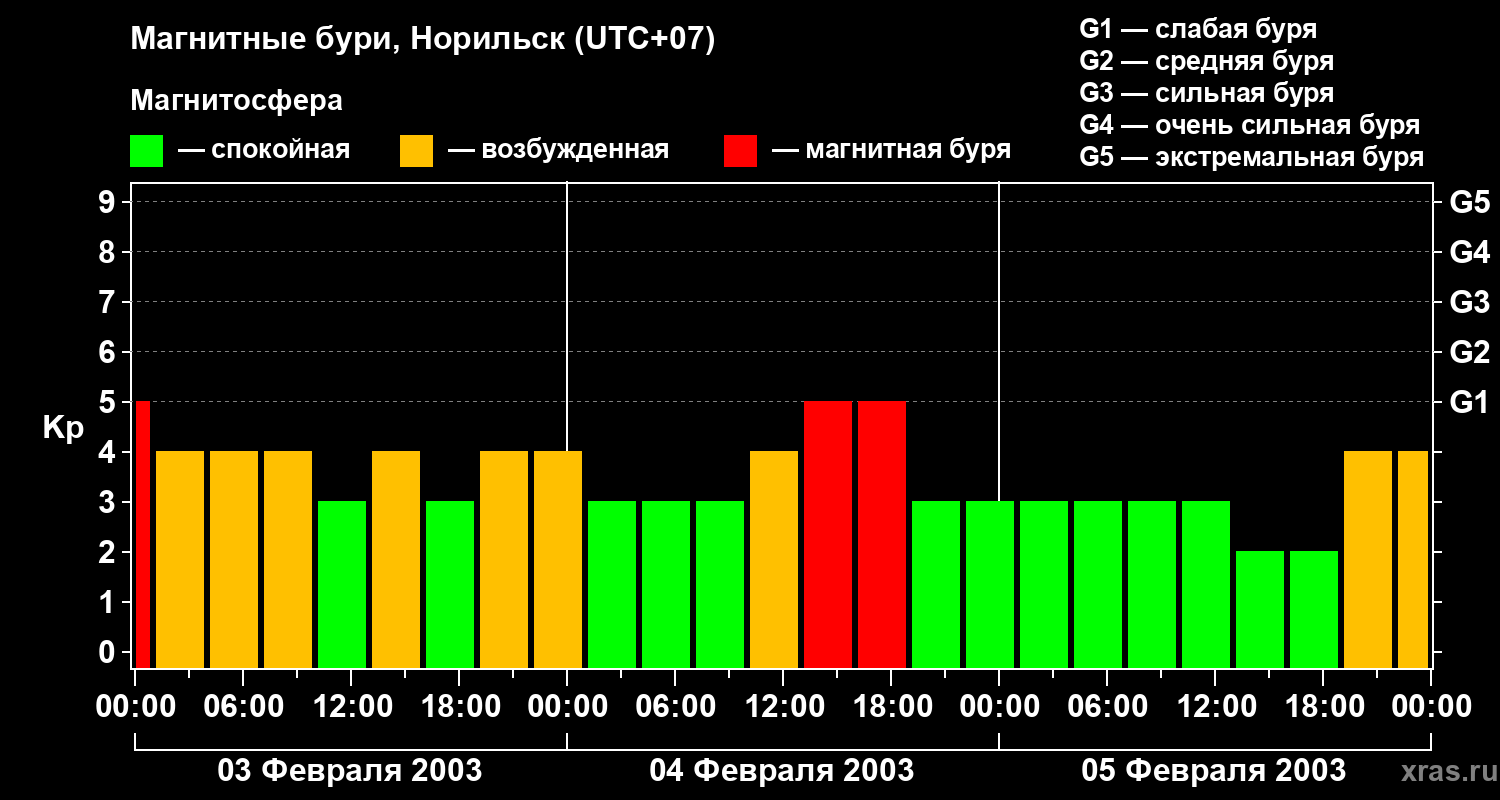1500x800 pixels.
Task: Click the yellow bar before 12:00 on 04 Февраля
Action: [x=774, y=559]
